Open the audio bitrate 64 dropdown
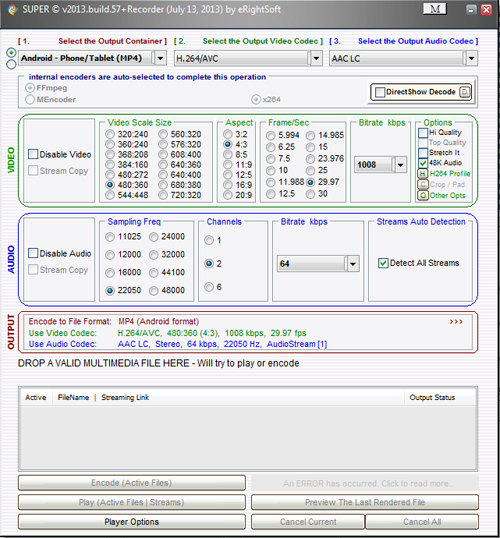This screenshot has width=500, height=538. coord(352,264)
